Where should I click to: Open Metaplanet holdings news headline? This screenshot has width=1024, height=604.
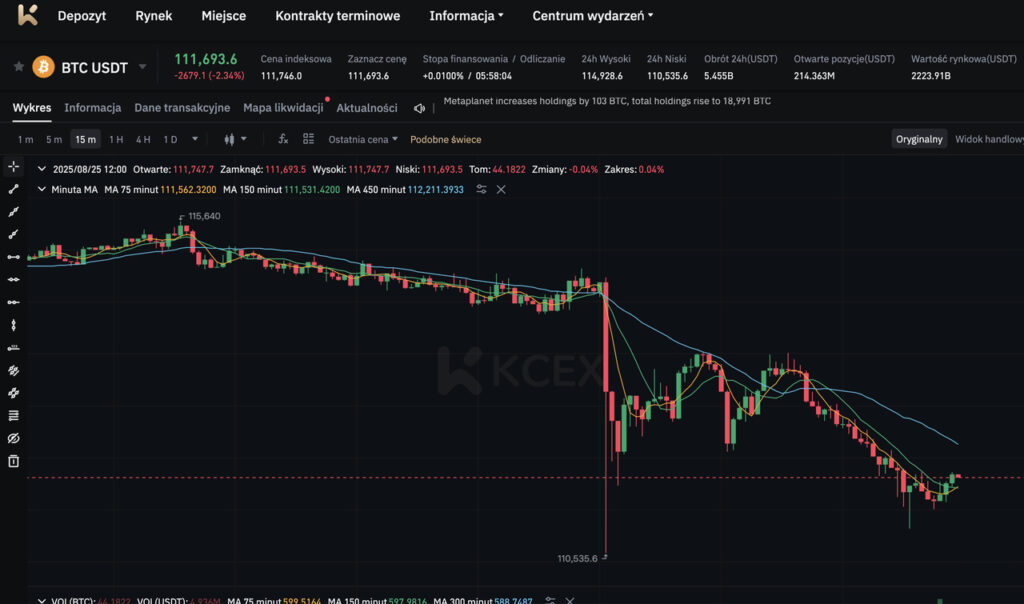(x=607, y=101)
